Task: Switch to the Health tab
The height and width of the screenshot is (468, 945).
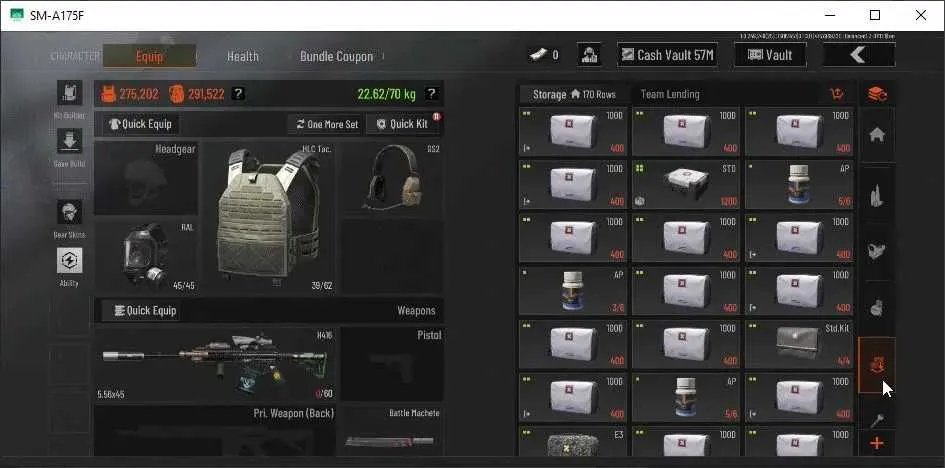Action: coord(243,57)
